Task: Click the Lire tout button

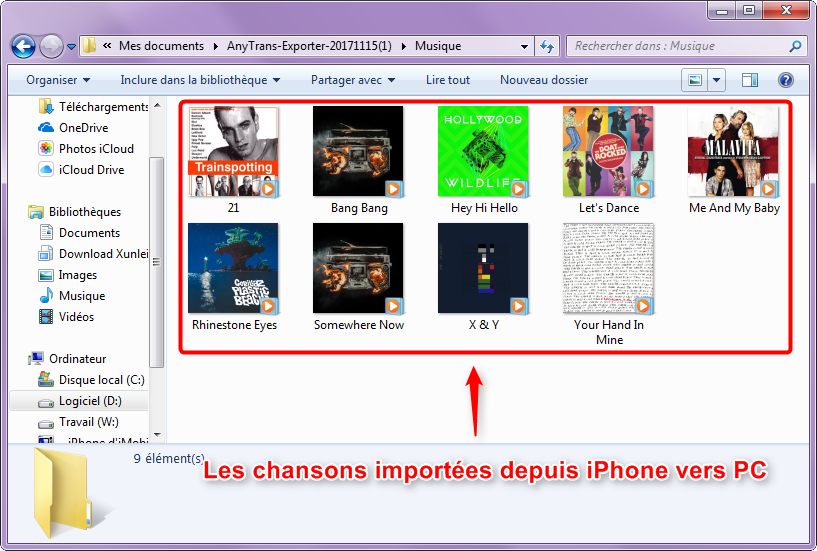Action: click(448, 80)
